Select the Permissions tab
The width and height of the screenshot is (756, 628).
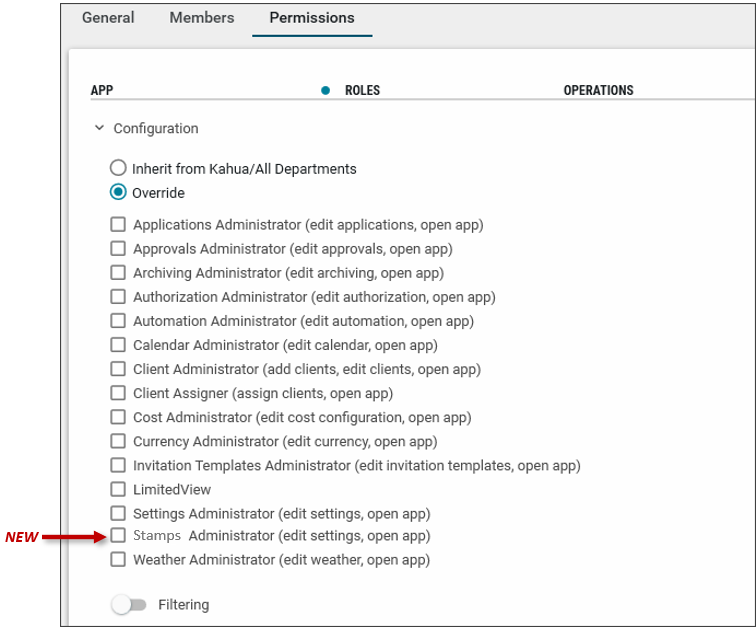(312, 18)
